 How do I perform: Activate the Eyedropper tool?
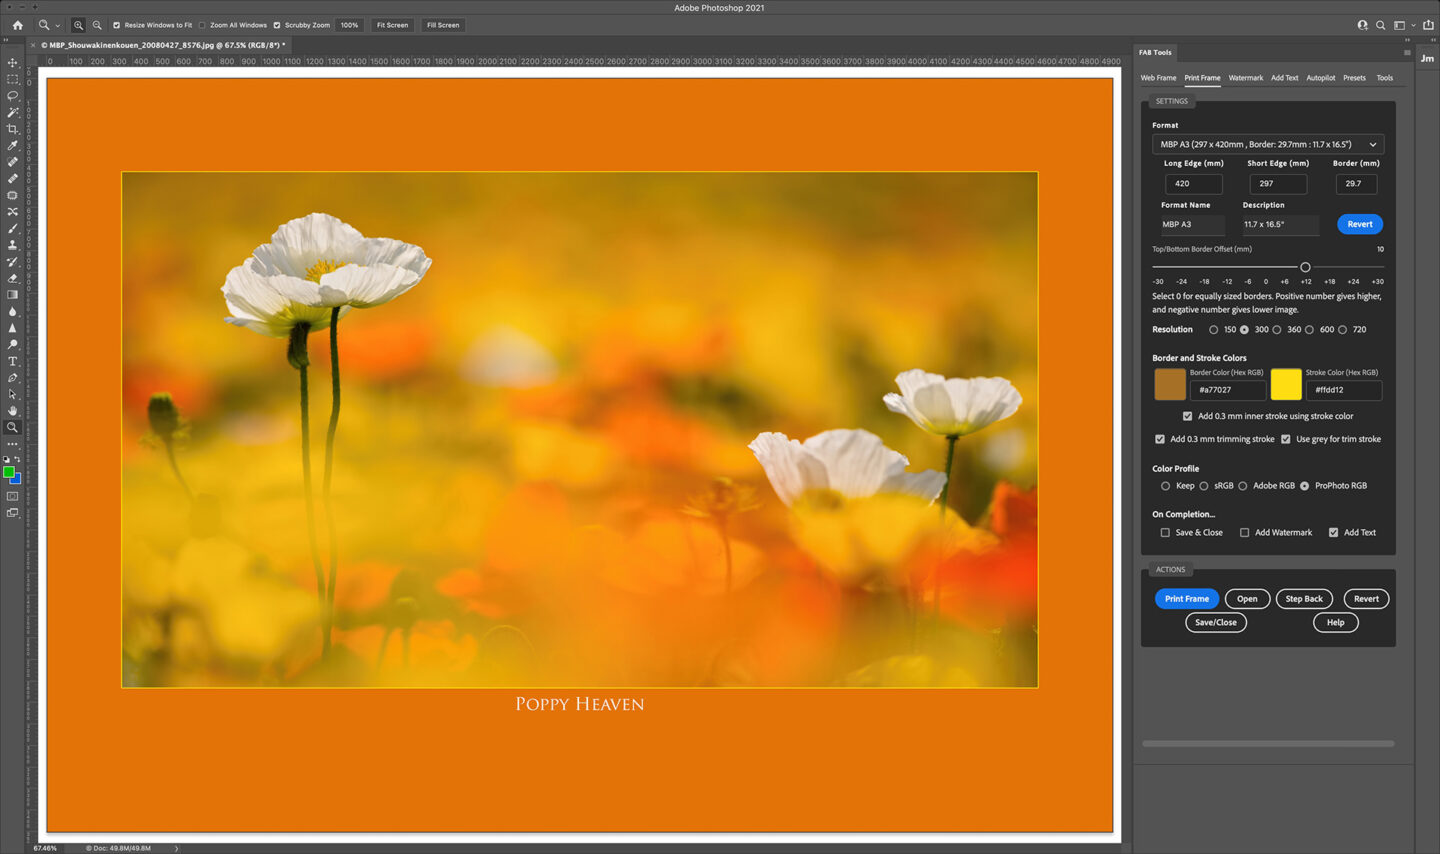[13, 146]
